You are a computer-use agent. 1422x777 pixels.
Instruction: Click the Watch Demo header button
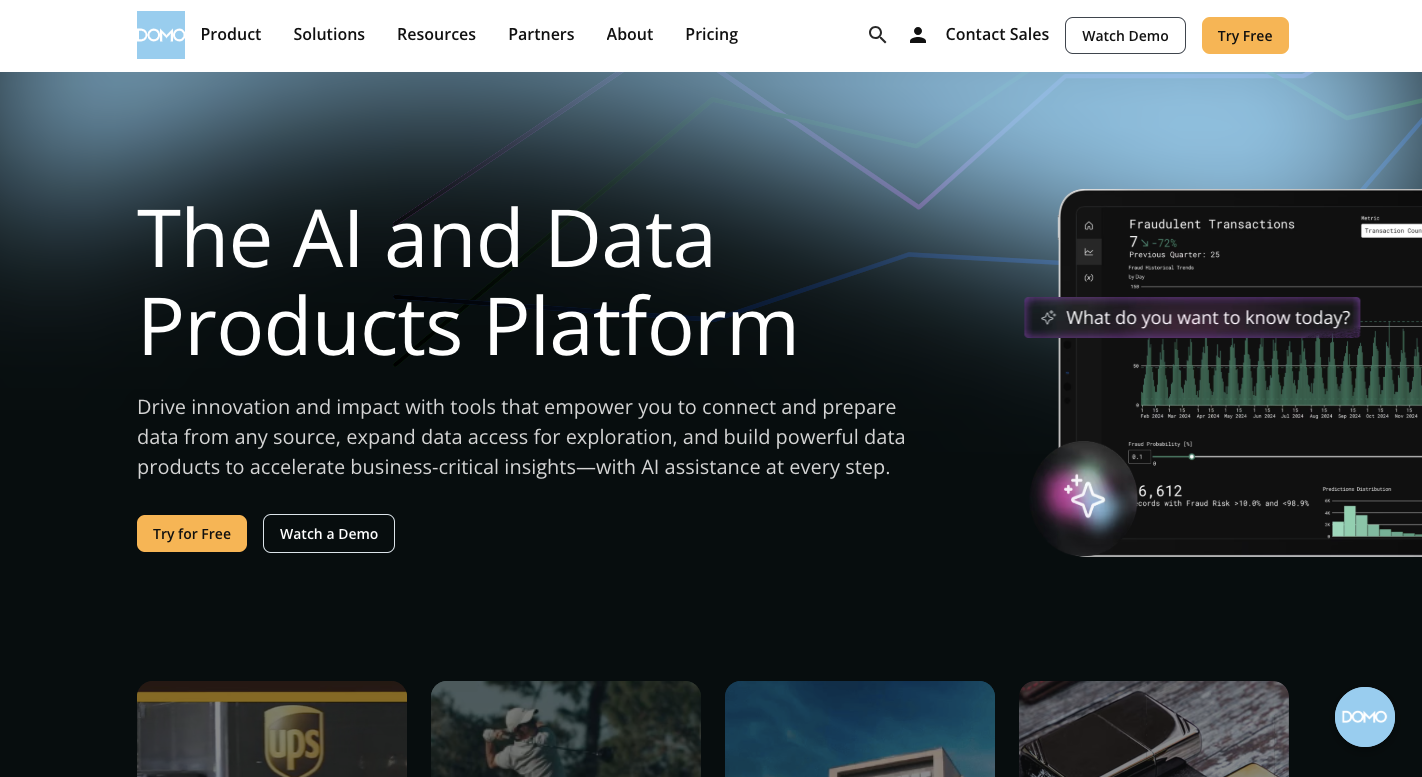1125,35
